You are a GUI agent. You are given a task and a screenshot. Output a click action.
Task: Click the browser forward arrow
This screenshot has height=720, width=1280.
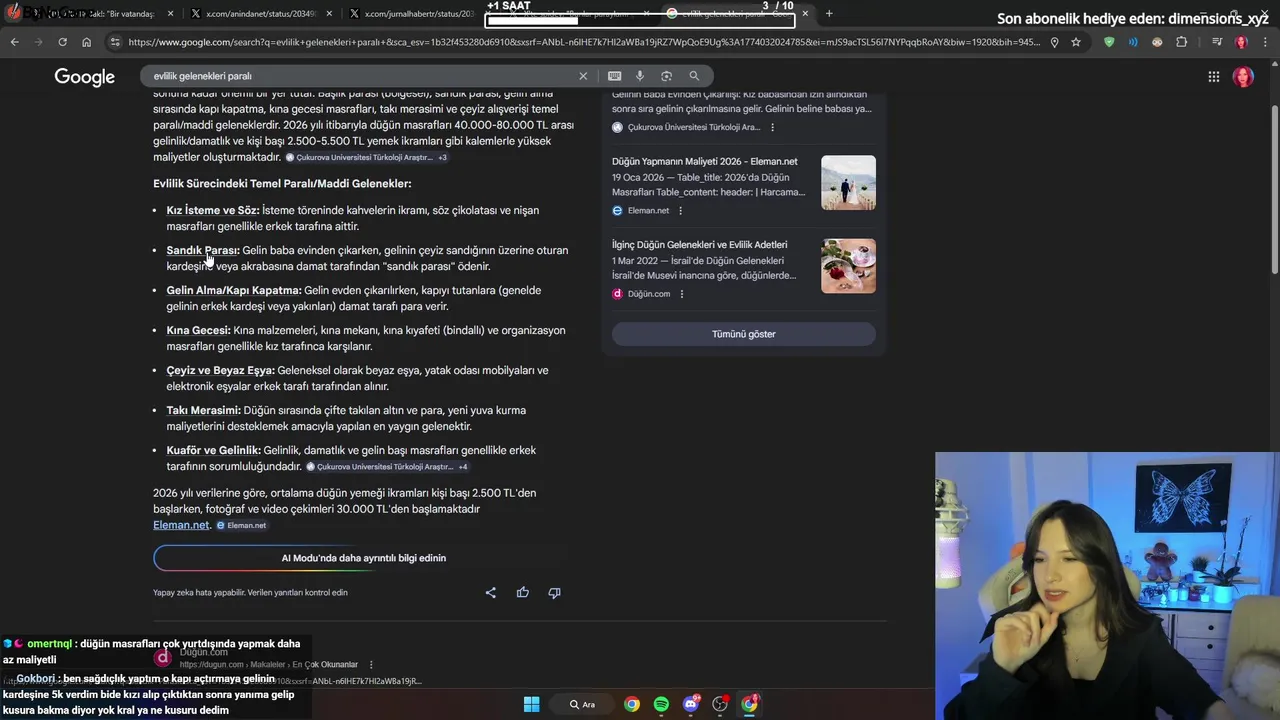coord(38,42)
